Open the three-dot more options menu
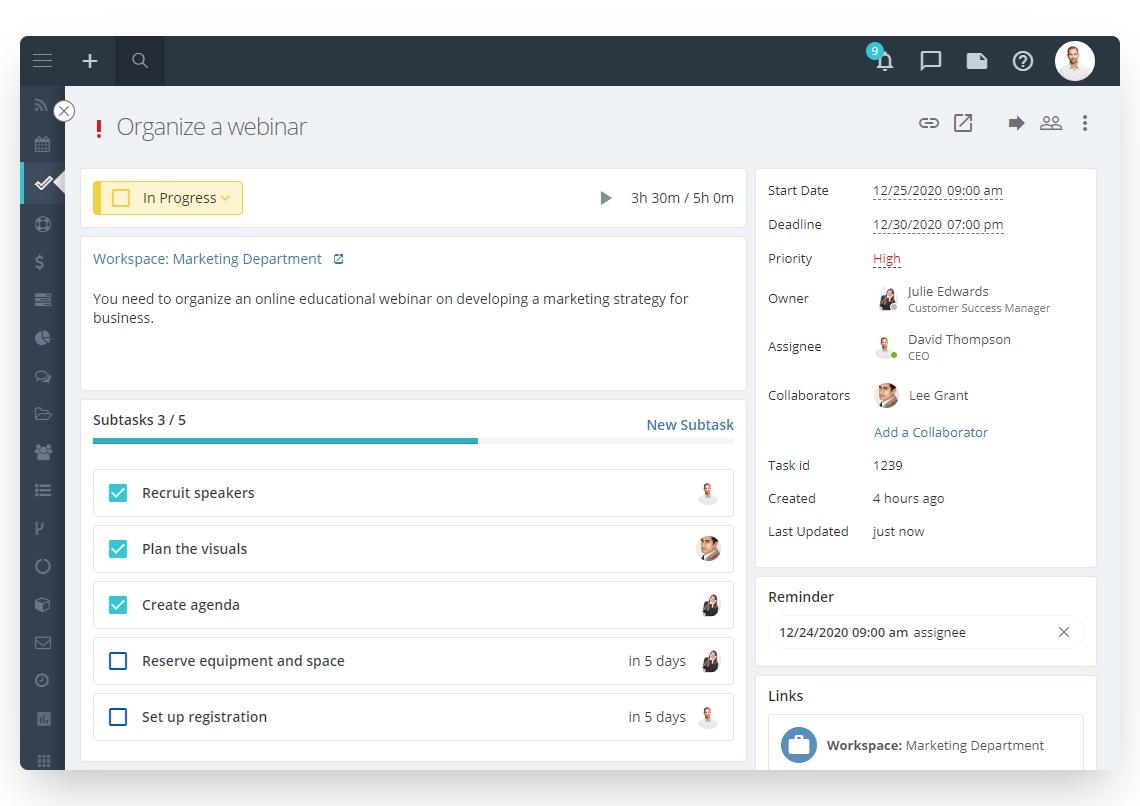Viewport: 1140px width, 806px height. tap(1085, 123)
